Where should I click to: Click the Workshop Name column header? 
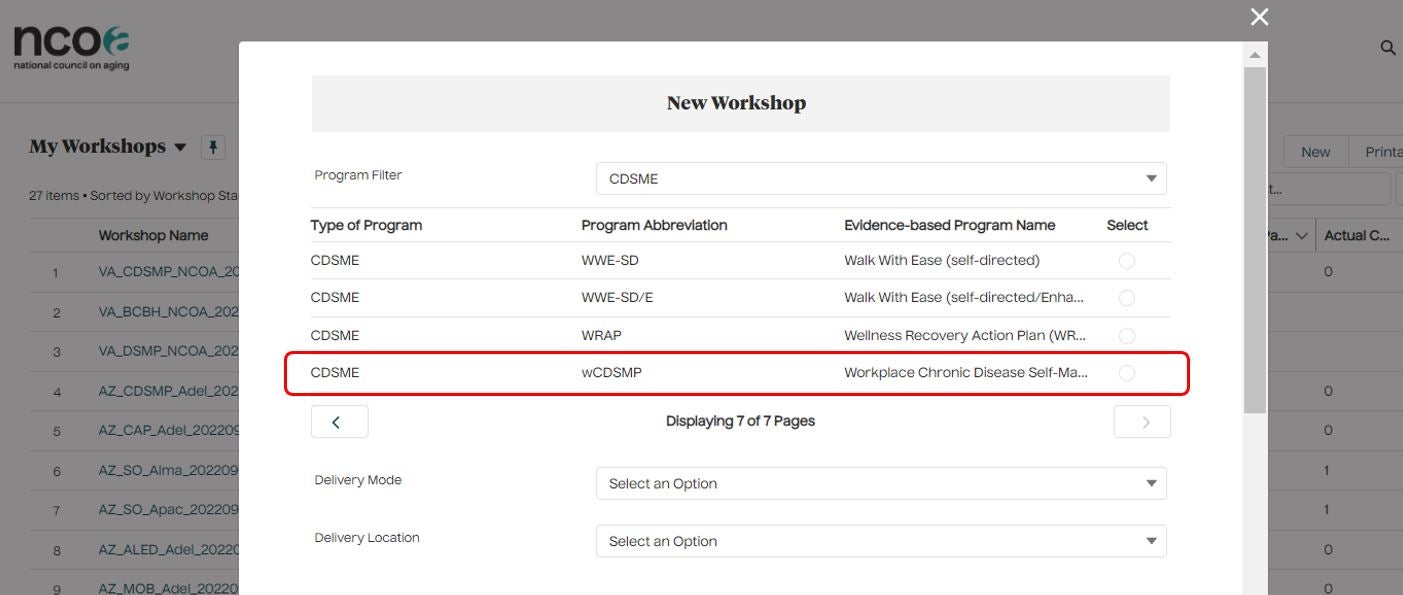tap(153, 236)
